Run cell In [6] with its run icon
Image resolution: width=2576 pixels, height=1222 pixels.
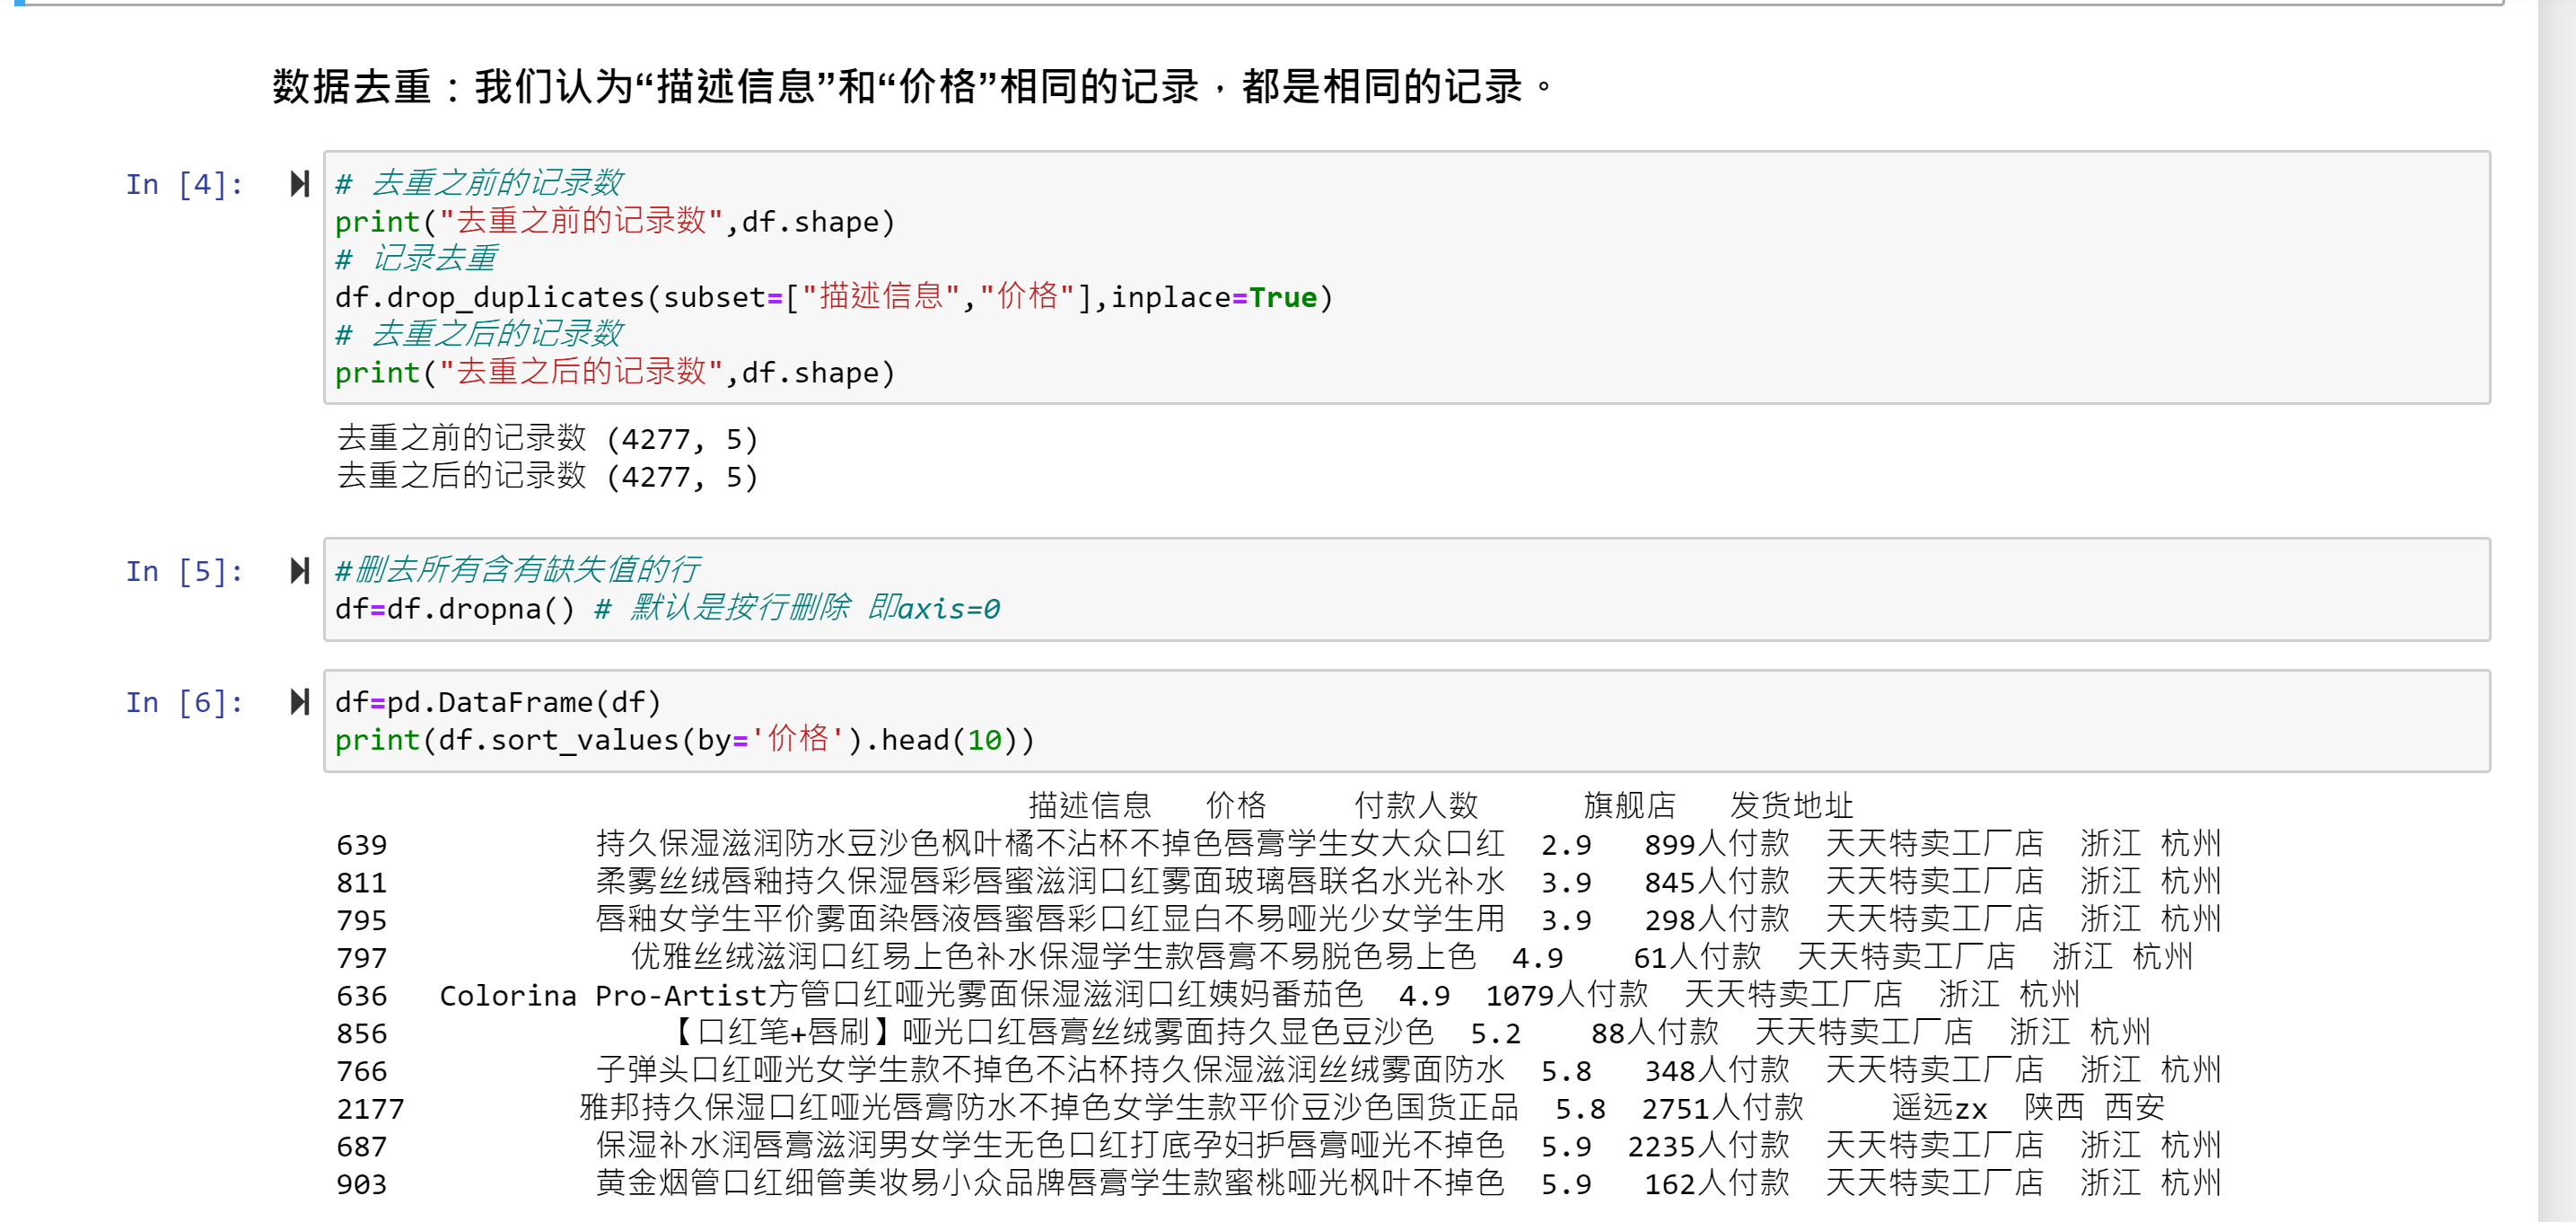click(x=299, y=702)
